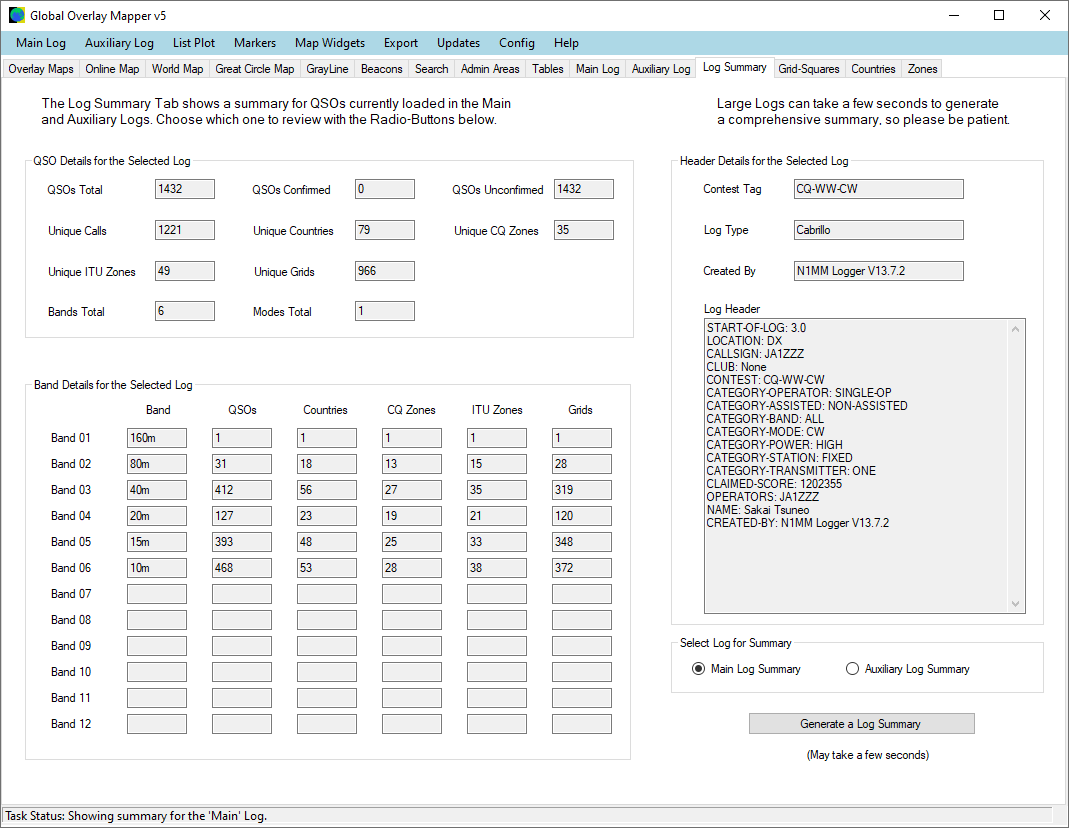Open the Markers menu
Image resolution: width=1069 pixels, height=828 pixels.
pyautogui.click(x=255, y=43)
